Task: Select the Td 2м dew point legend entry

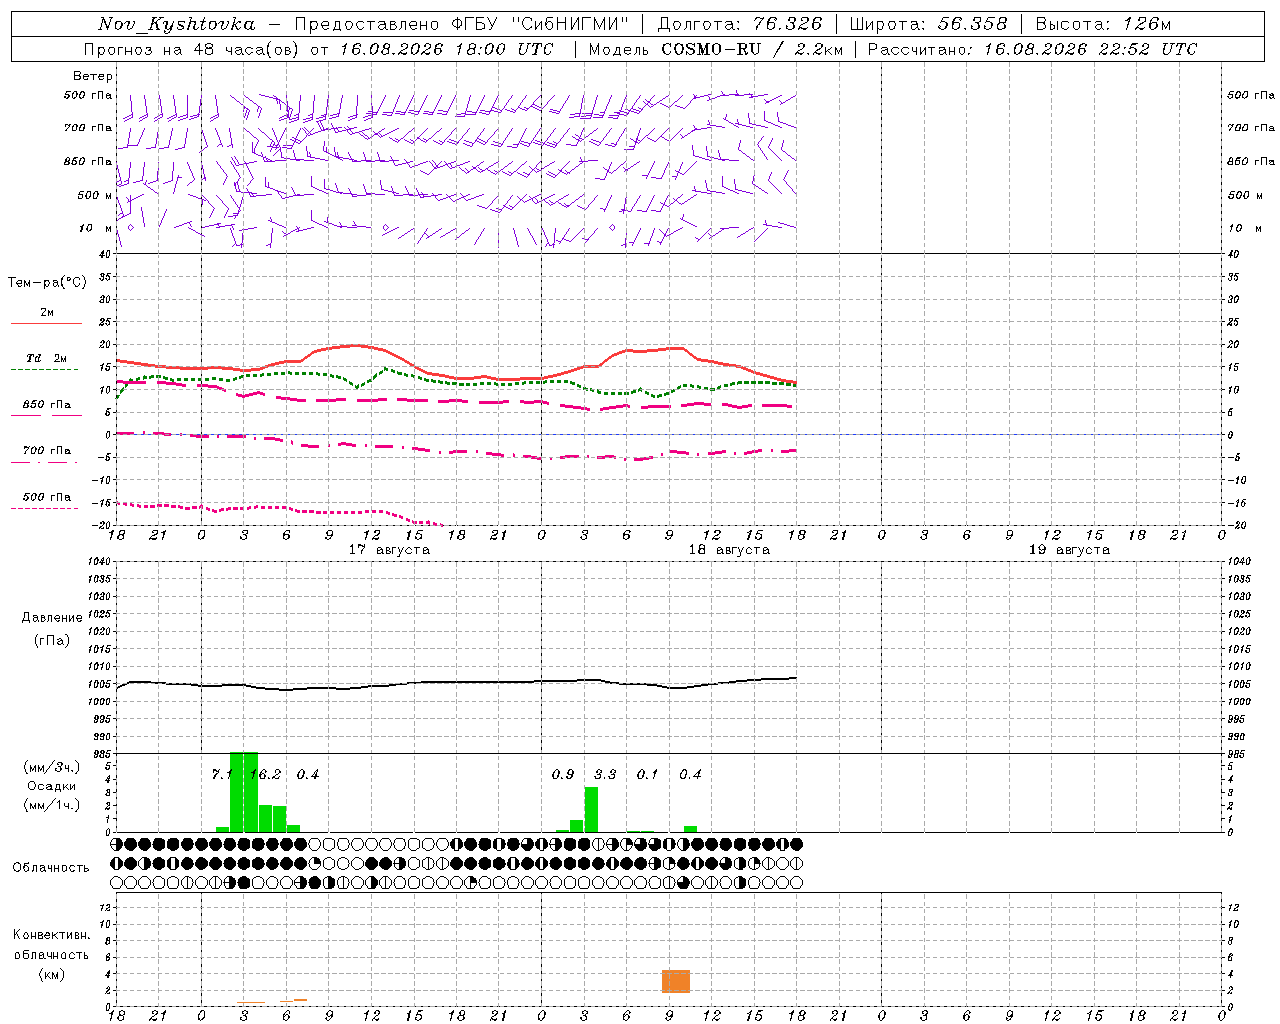Action: [x=46, y=358]
